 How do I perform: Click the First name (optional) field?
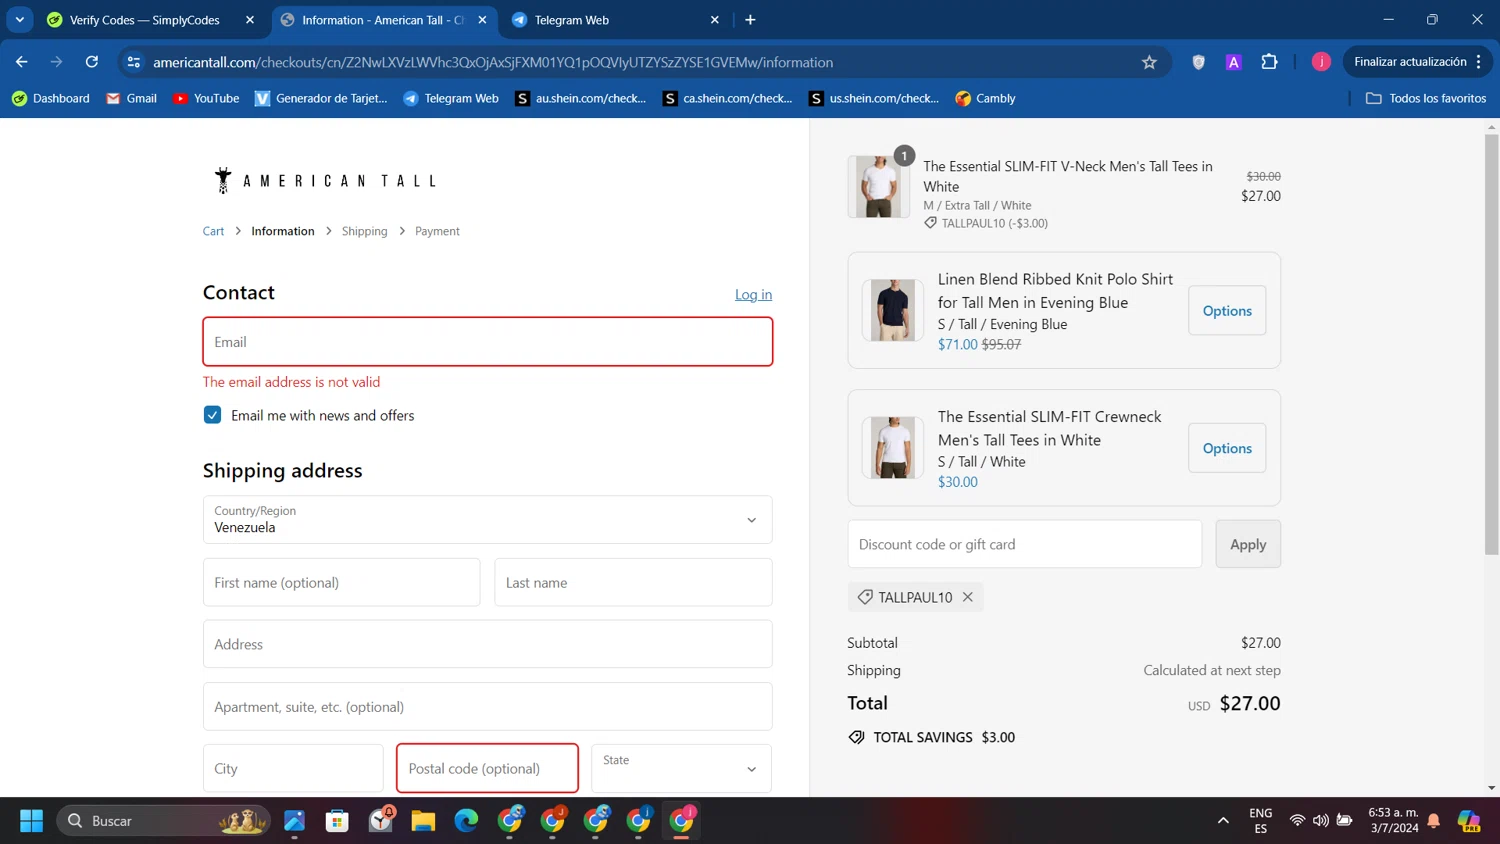coord(342,582)
